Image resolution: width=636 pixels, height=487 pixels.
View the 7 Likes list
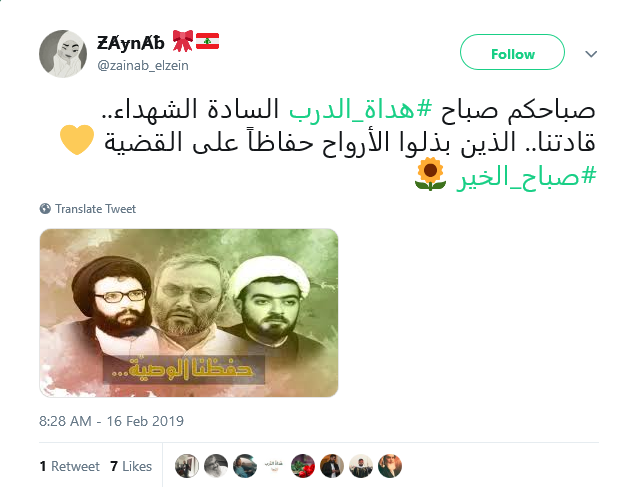[x=131, y=466]
